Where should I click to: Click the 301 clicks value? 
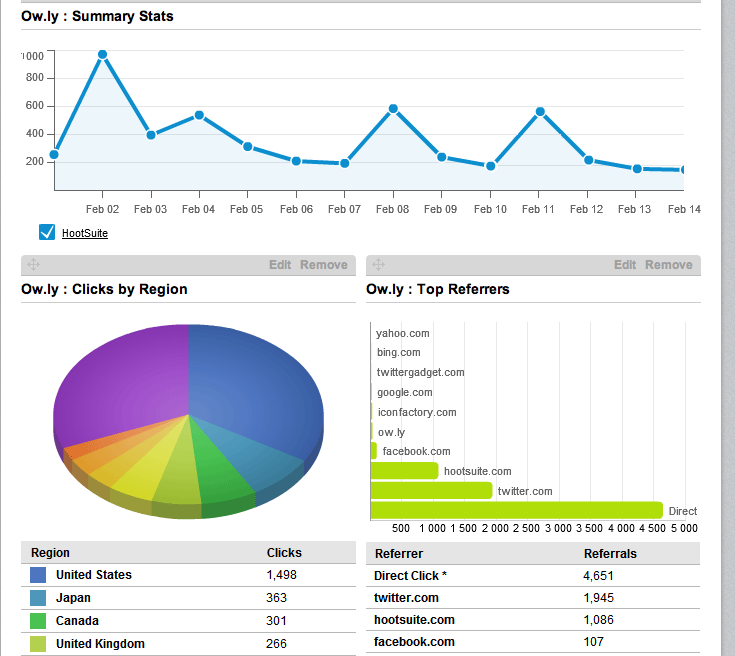pos(276,621)
